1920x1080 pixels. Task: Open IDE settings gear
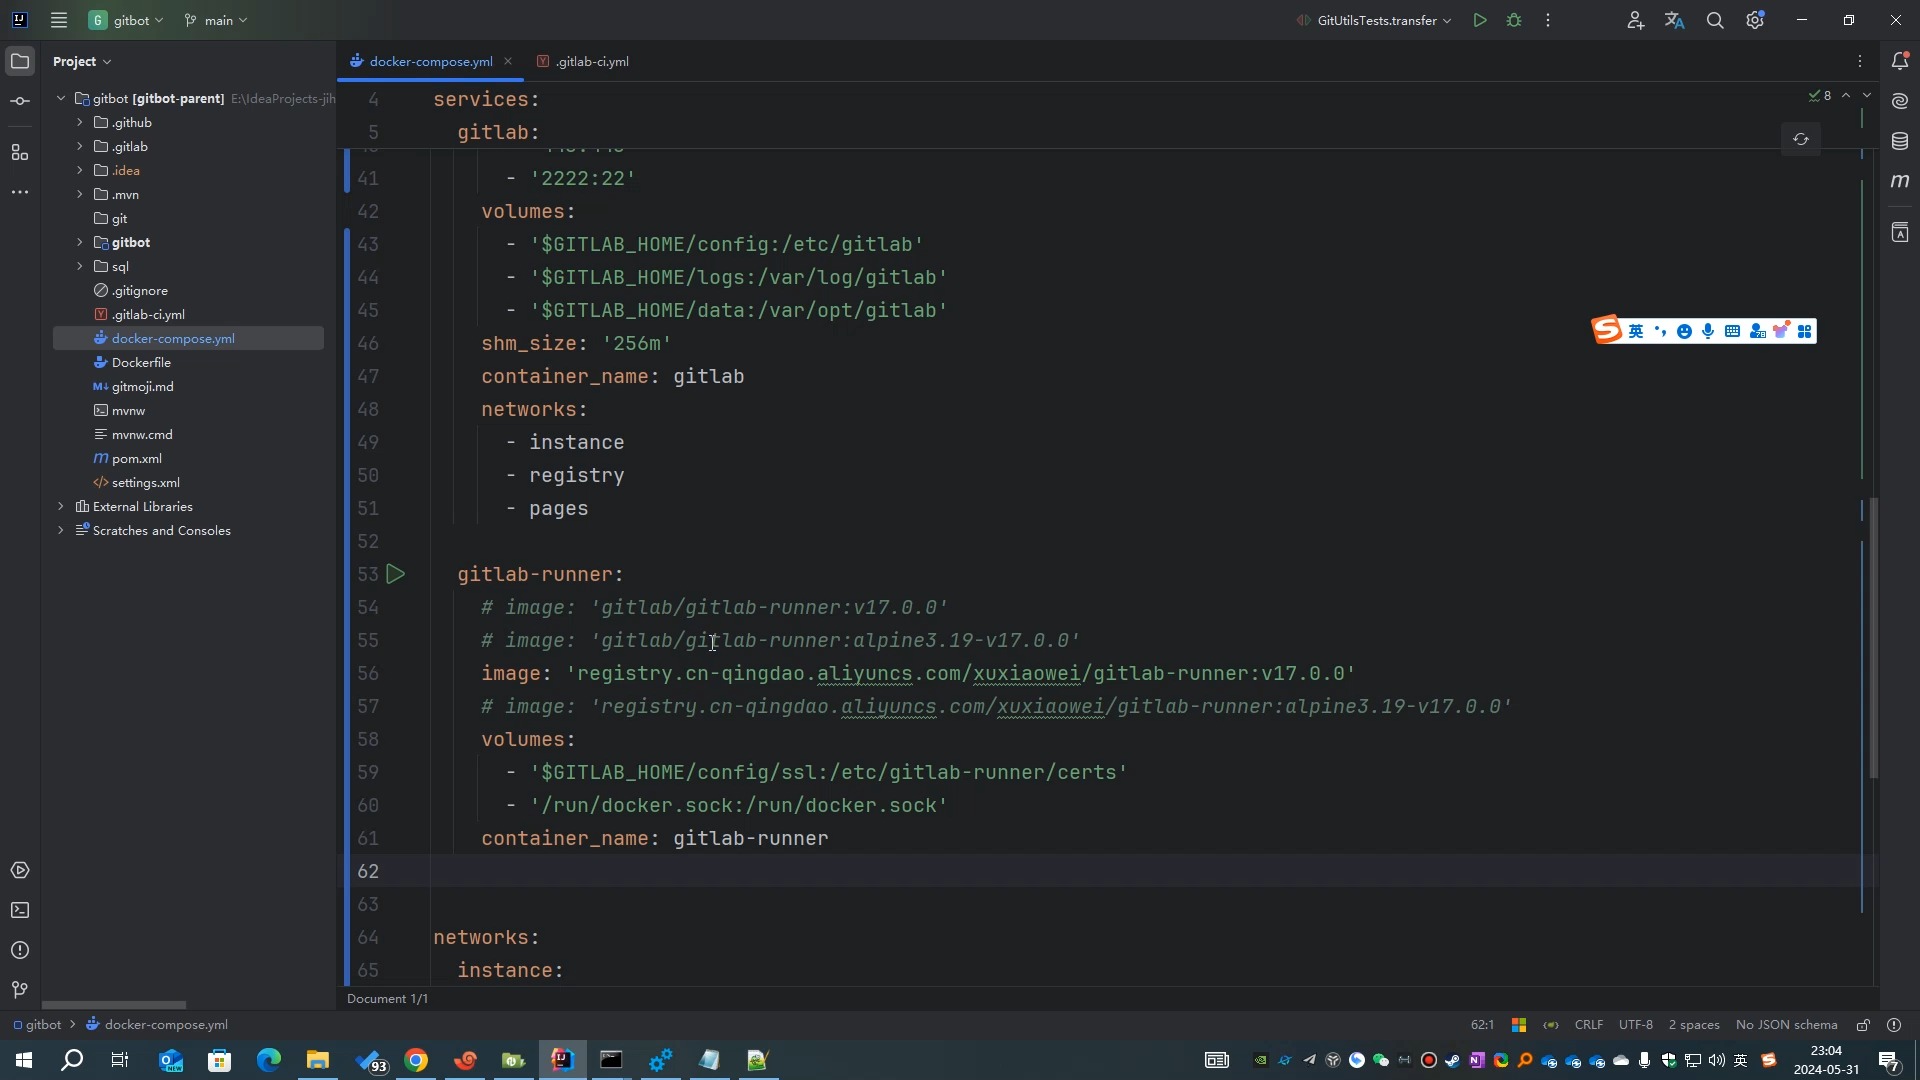click(1755, 20)
